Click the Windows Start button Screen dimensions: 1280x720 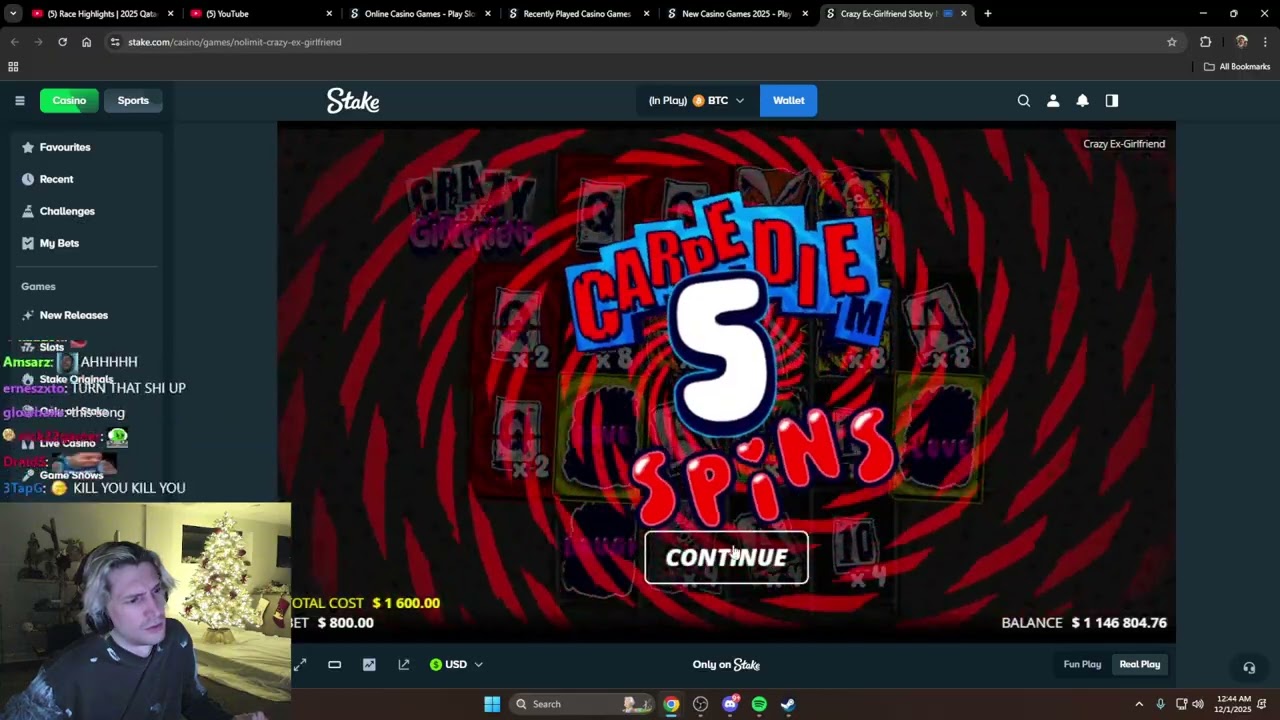tap(492, 704)
